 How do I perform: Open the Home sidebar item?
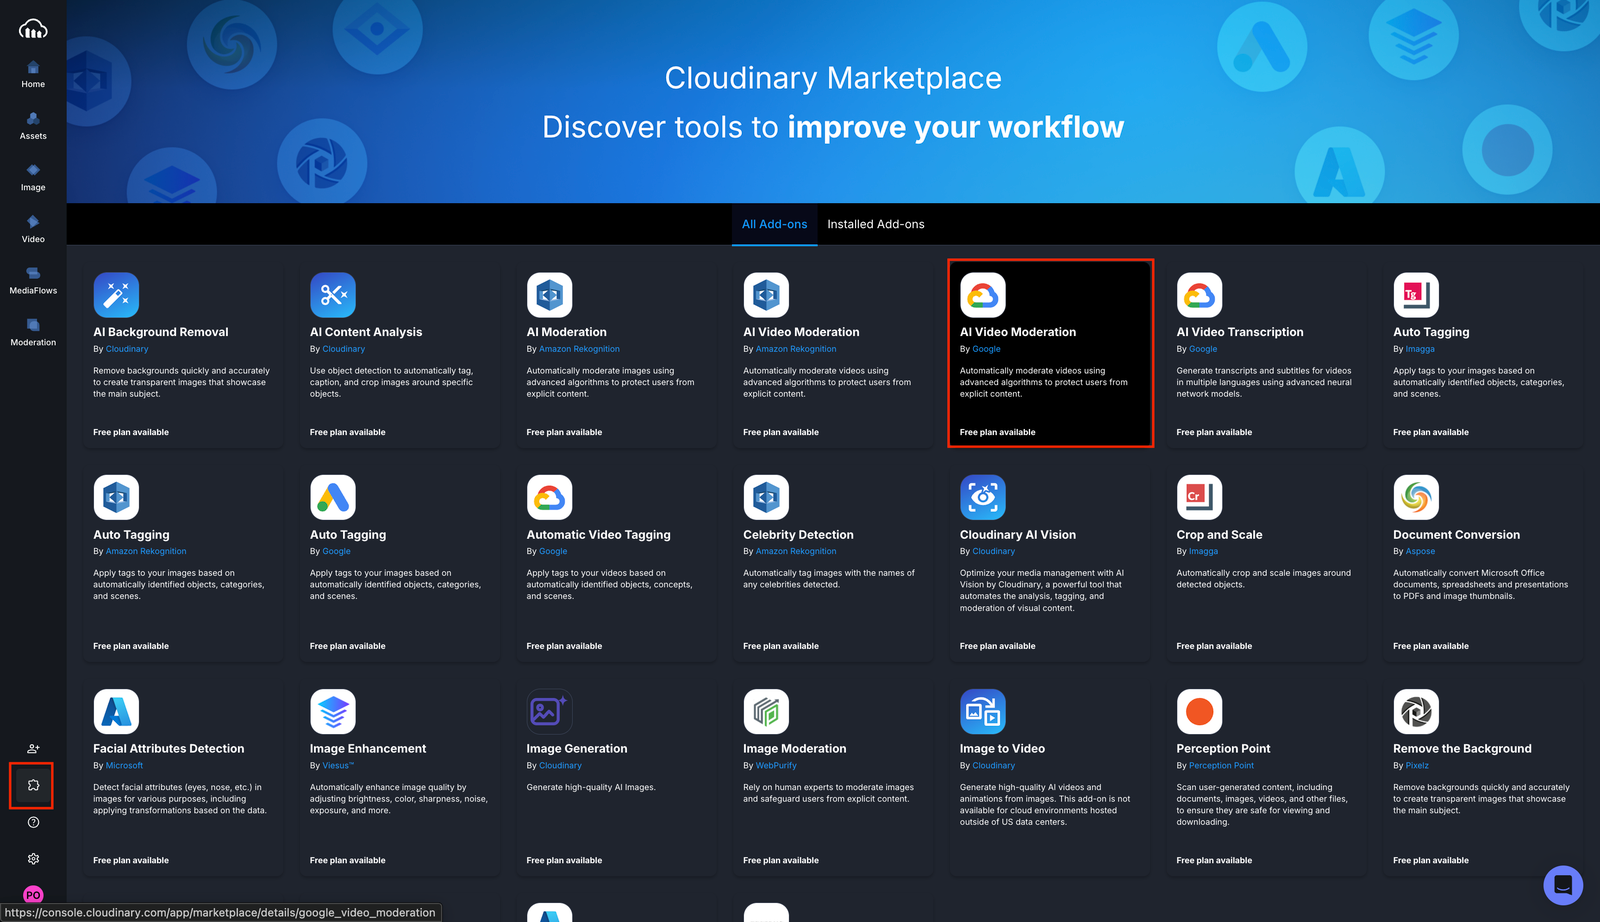pos(33,74)
